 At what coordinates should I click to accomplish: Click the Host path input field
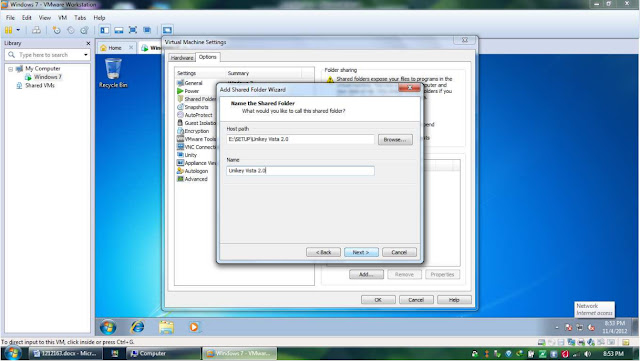tap(300, 139)
